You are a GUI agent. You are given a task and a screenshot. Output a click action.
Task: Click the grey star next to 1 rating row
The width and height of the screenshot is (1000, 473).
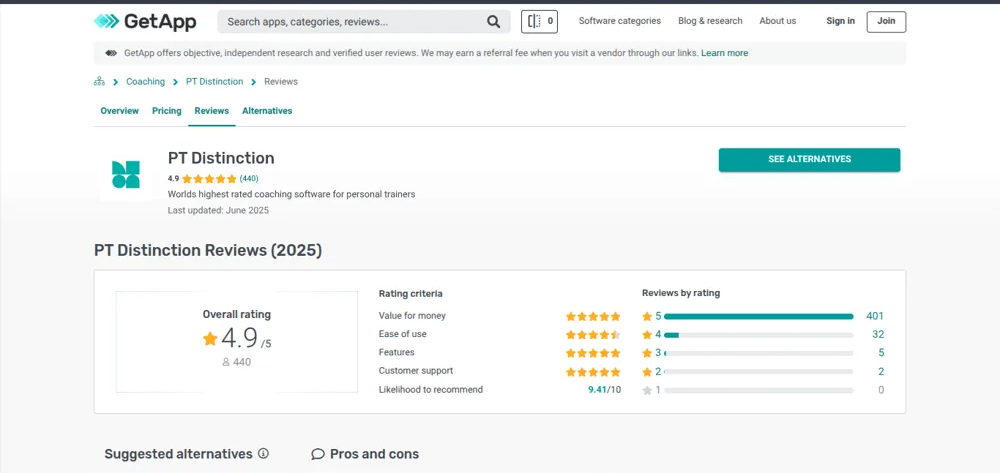click(x=647, y=390)
